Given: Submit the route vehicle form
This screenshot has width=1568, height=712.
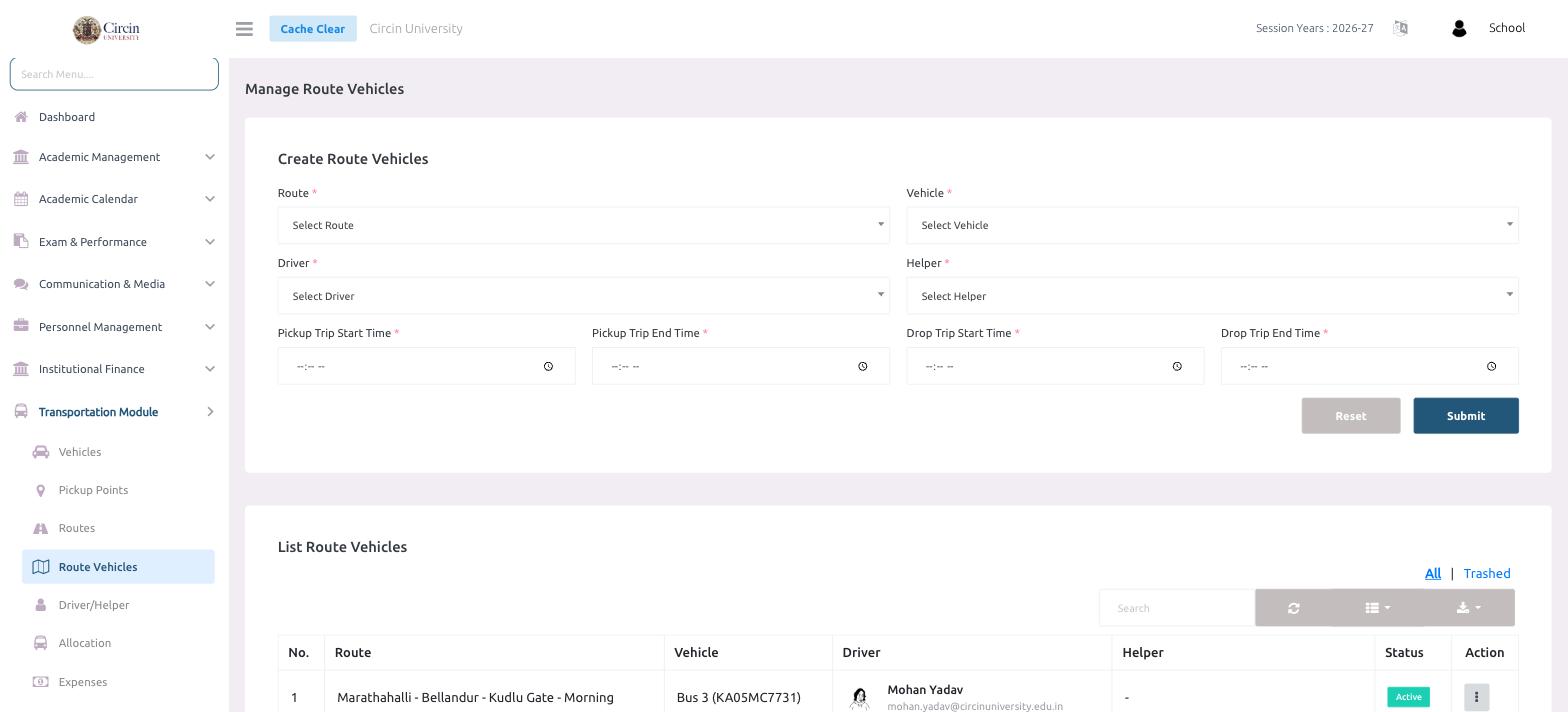Looking at the screenshot, I should click(1466, 416).
